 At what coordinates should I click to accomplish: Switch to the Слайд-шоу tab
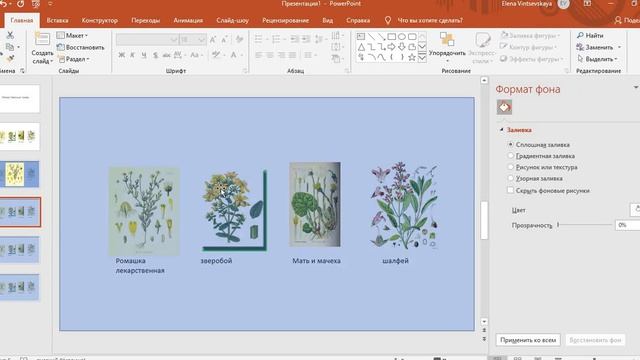tap(232, 20)
